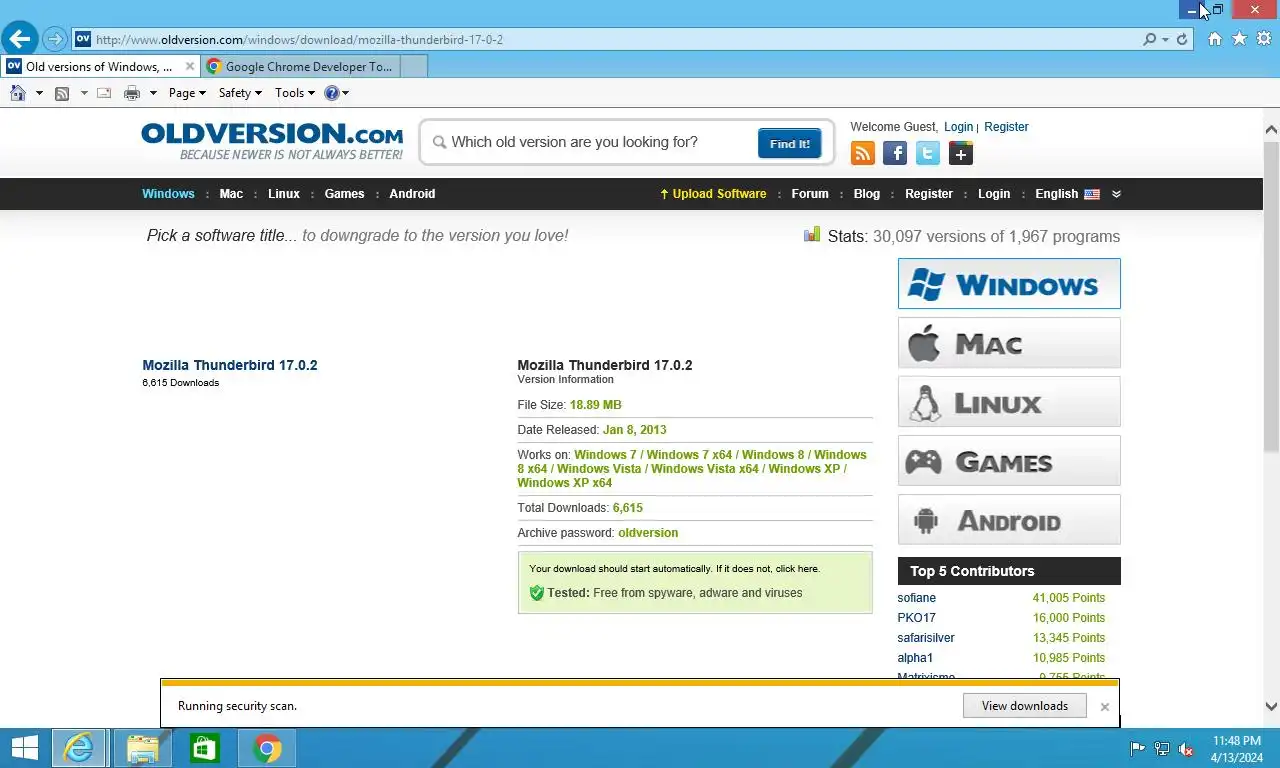Open the Safety menu dropdown
The image size is (1280, 768).
pyautogui.click(x=240, y=93)
